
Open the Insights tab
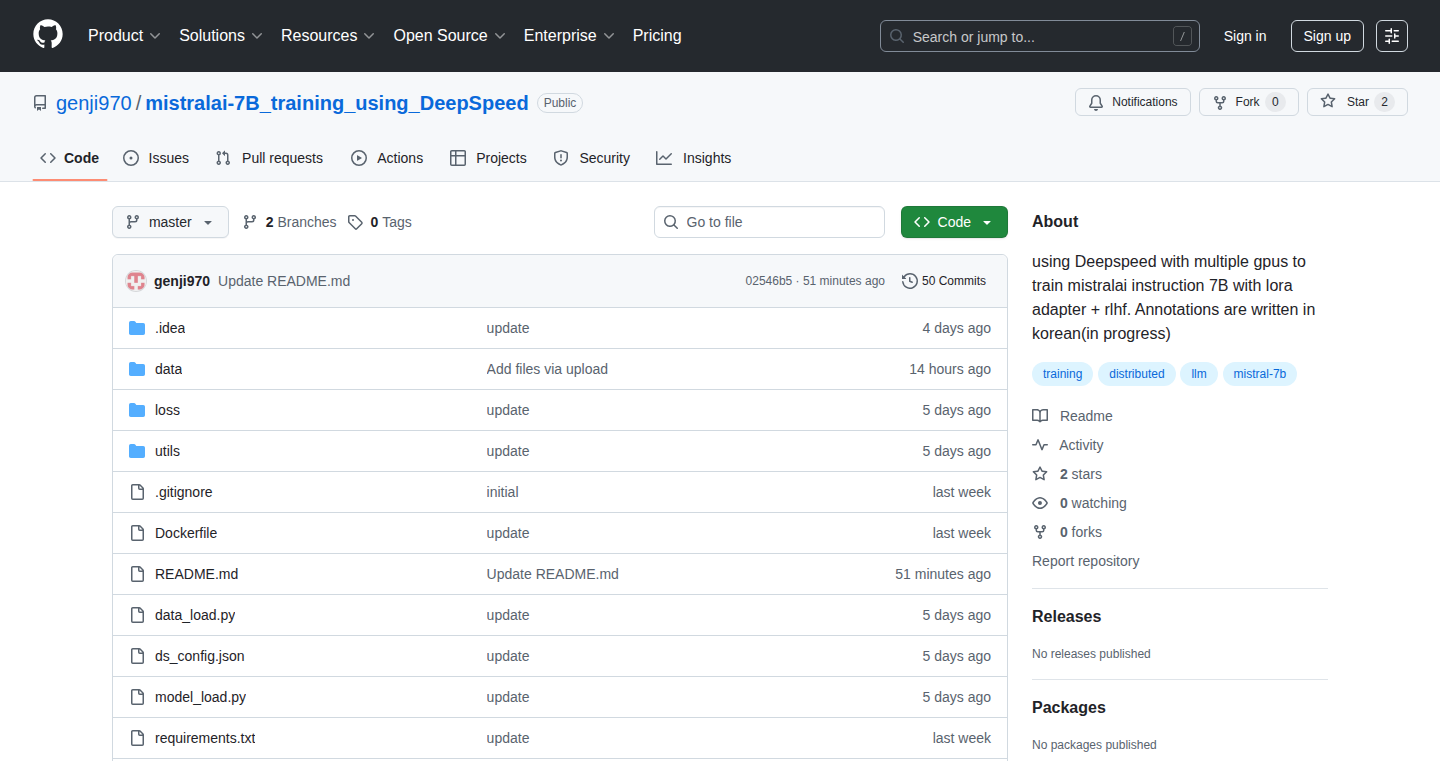694,158
